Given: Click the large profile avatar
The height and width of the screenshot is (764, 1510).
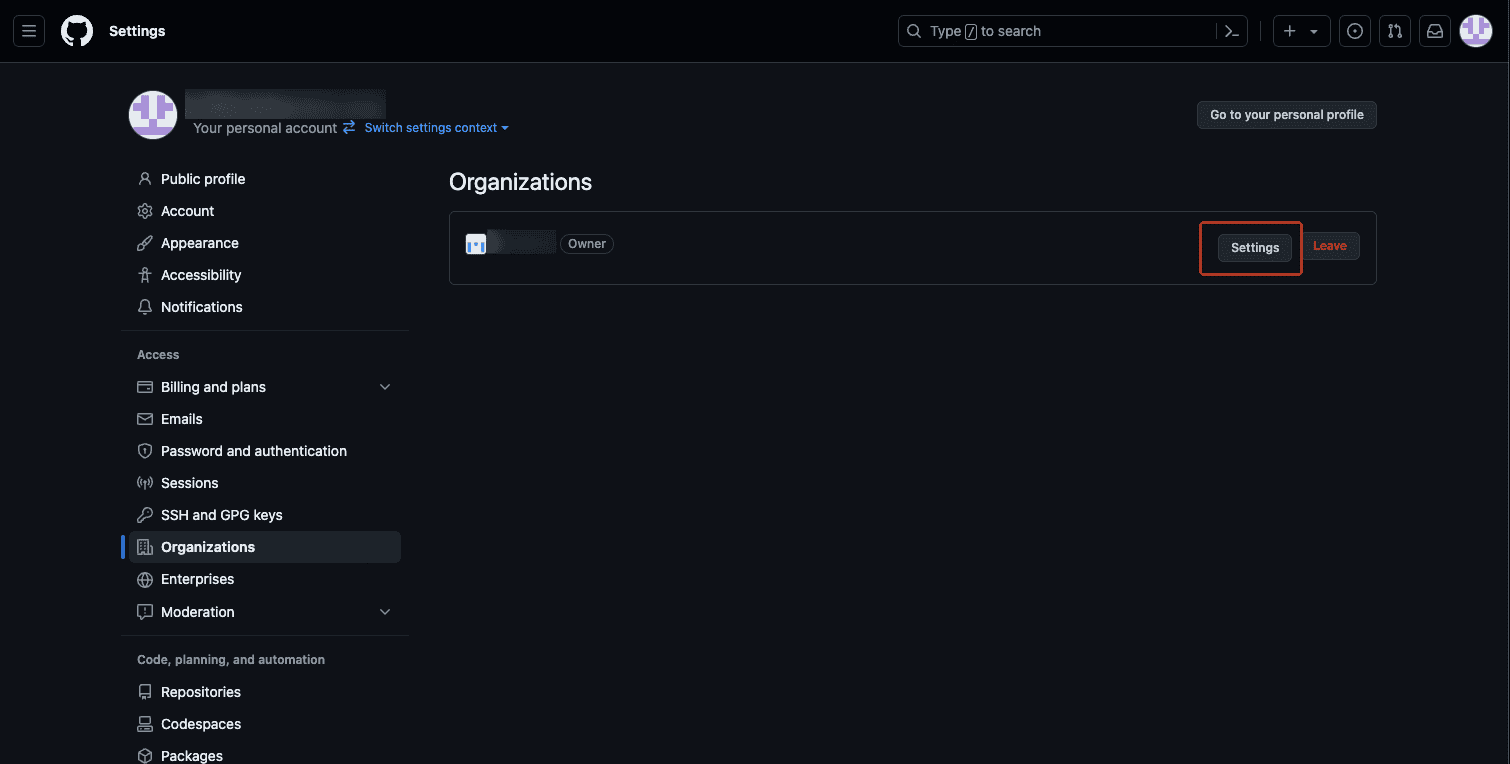Looking at the screenshot, I should (153, 115).
